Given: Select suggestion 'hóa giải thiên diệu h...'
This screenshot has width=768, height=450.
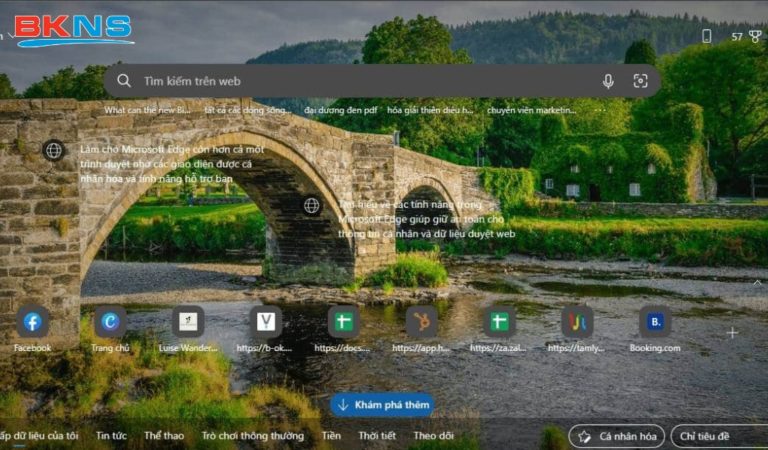Looking at the screenshot, I should [x=430, y=110].
